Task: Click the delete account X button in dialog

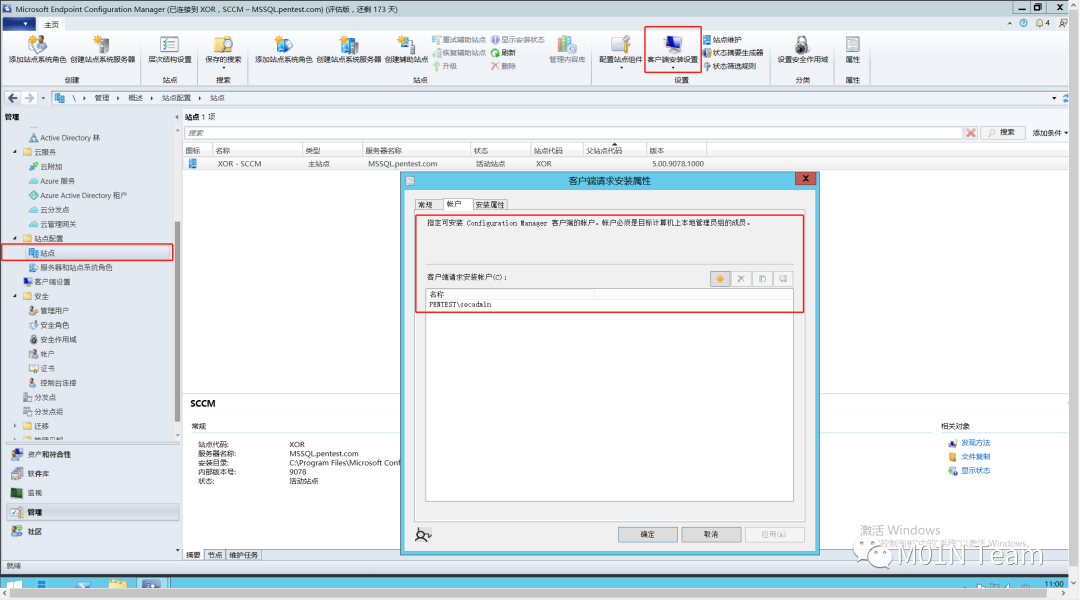Action: 741,279
